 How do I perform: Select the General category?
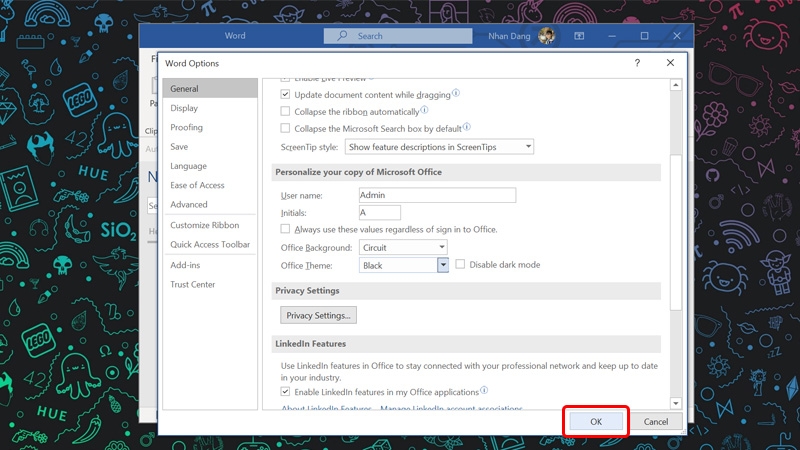(x=210, y=88)
